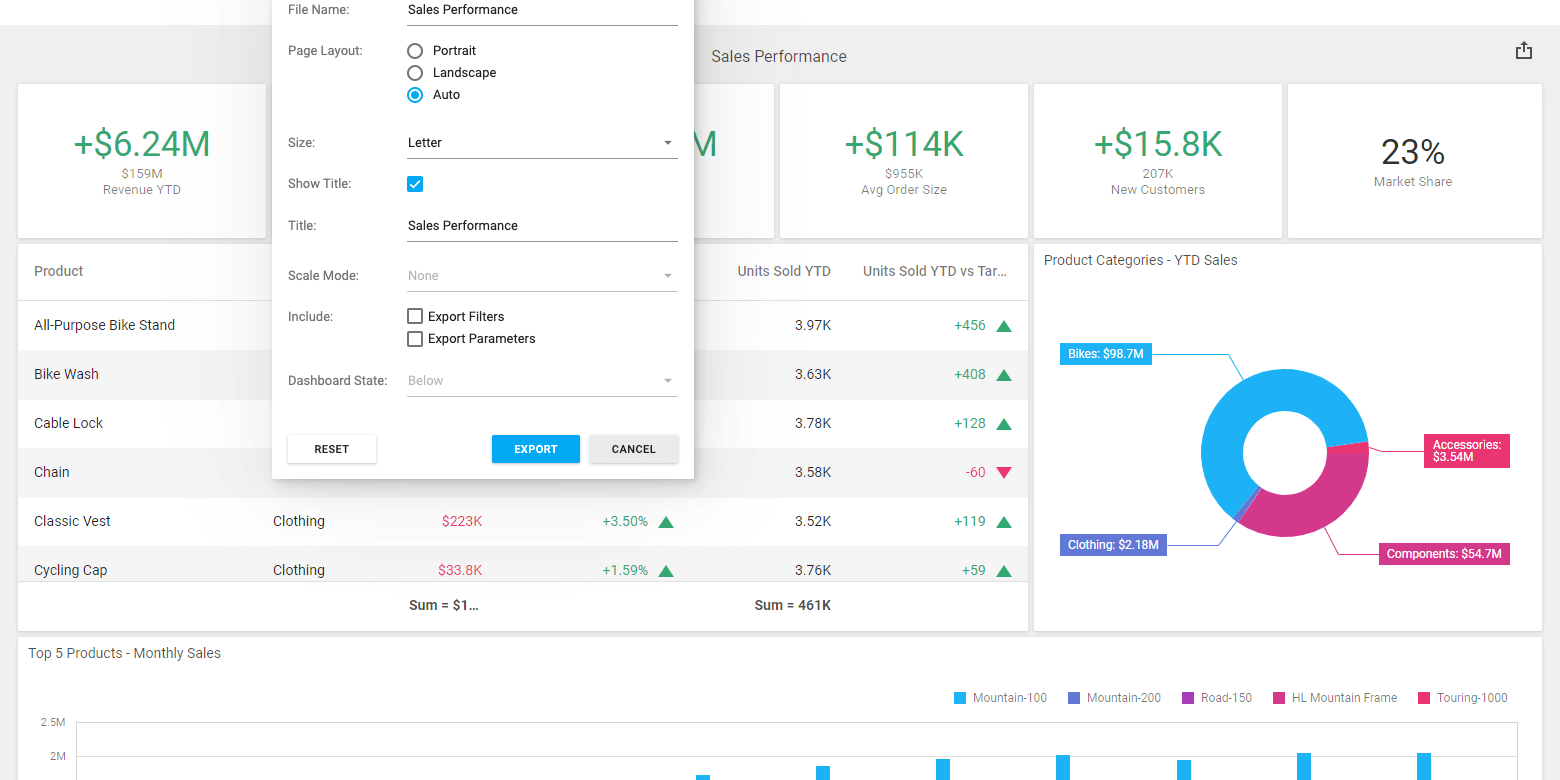This screenshot has height=780, width=1560.
Task: Click the Mountain-100 legend marker
Action: (x=960, y=698)
